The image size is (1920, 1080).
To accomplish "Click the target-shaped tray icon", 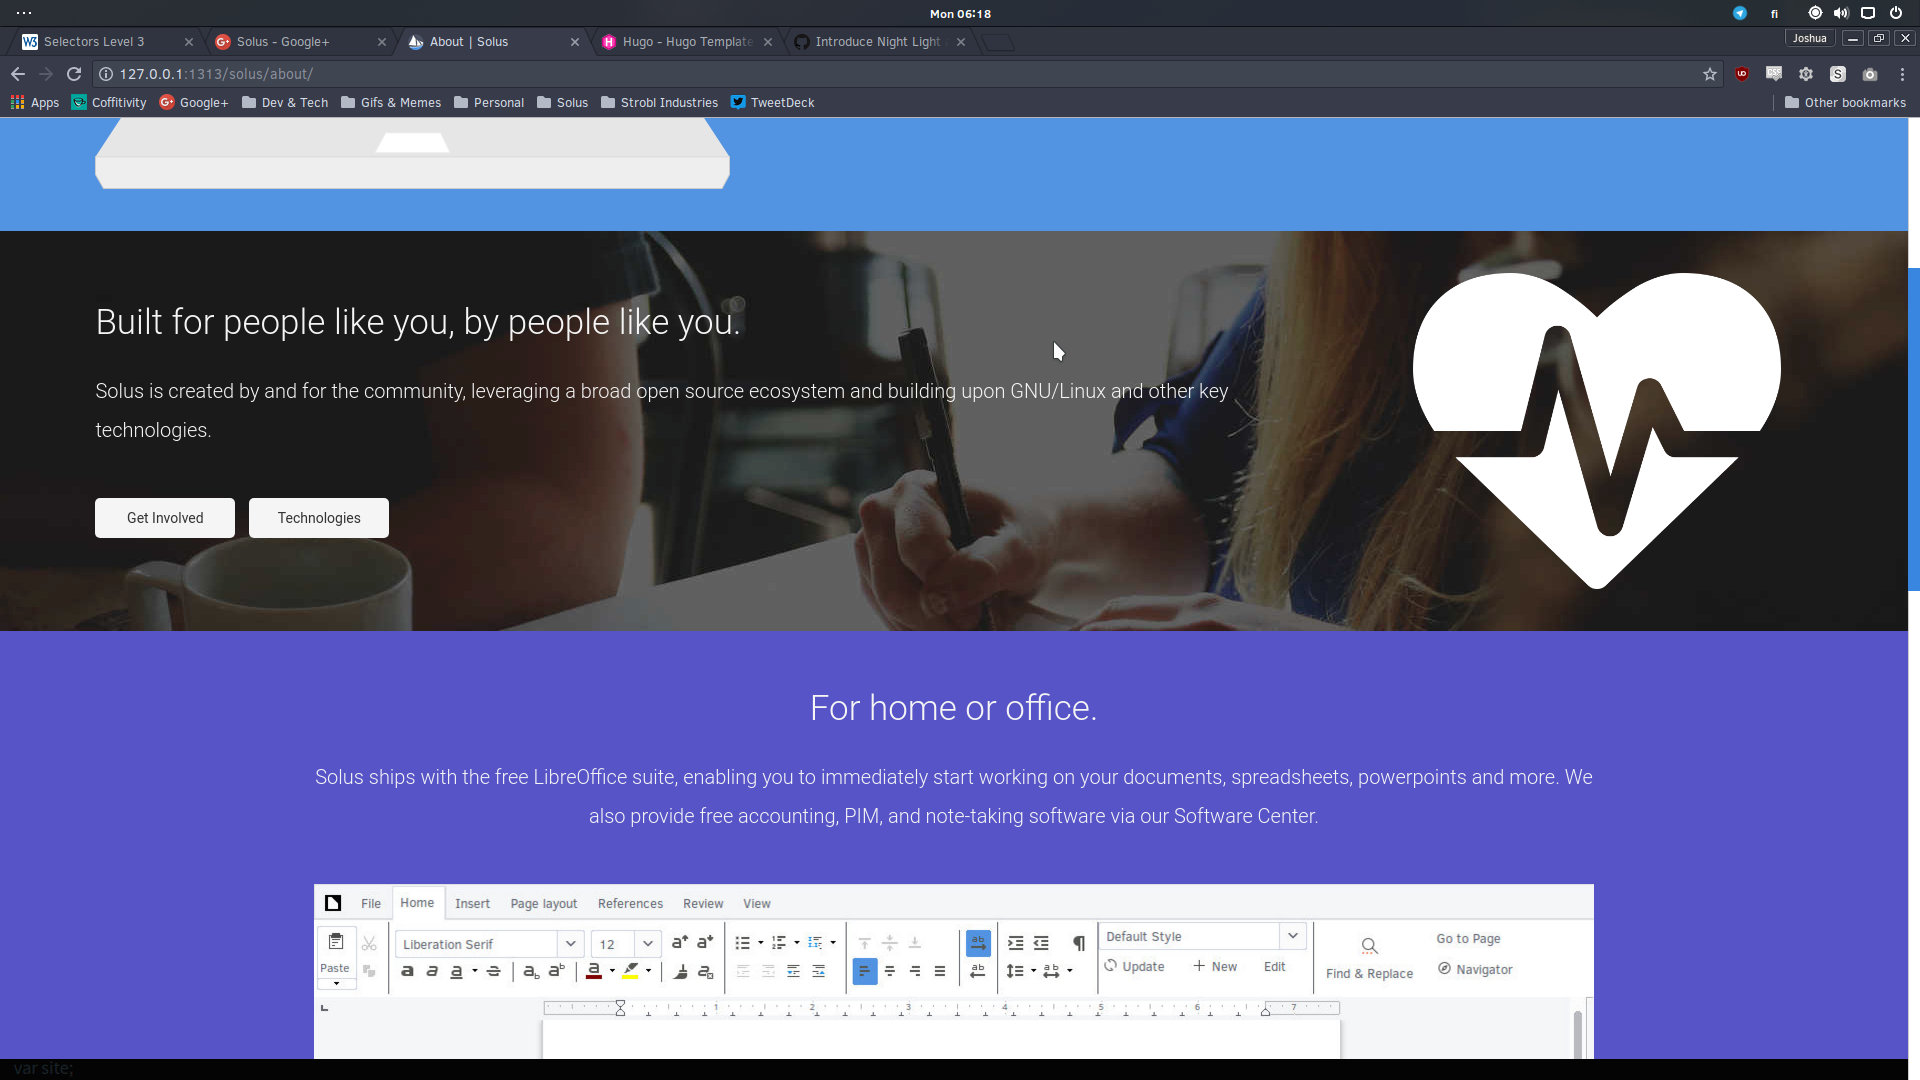I will click(x=1815, y=13).
